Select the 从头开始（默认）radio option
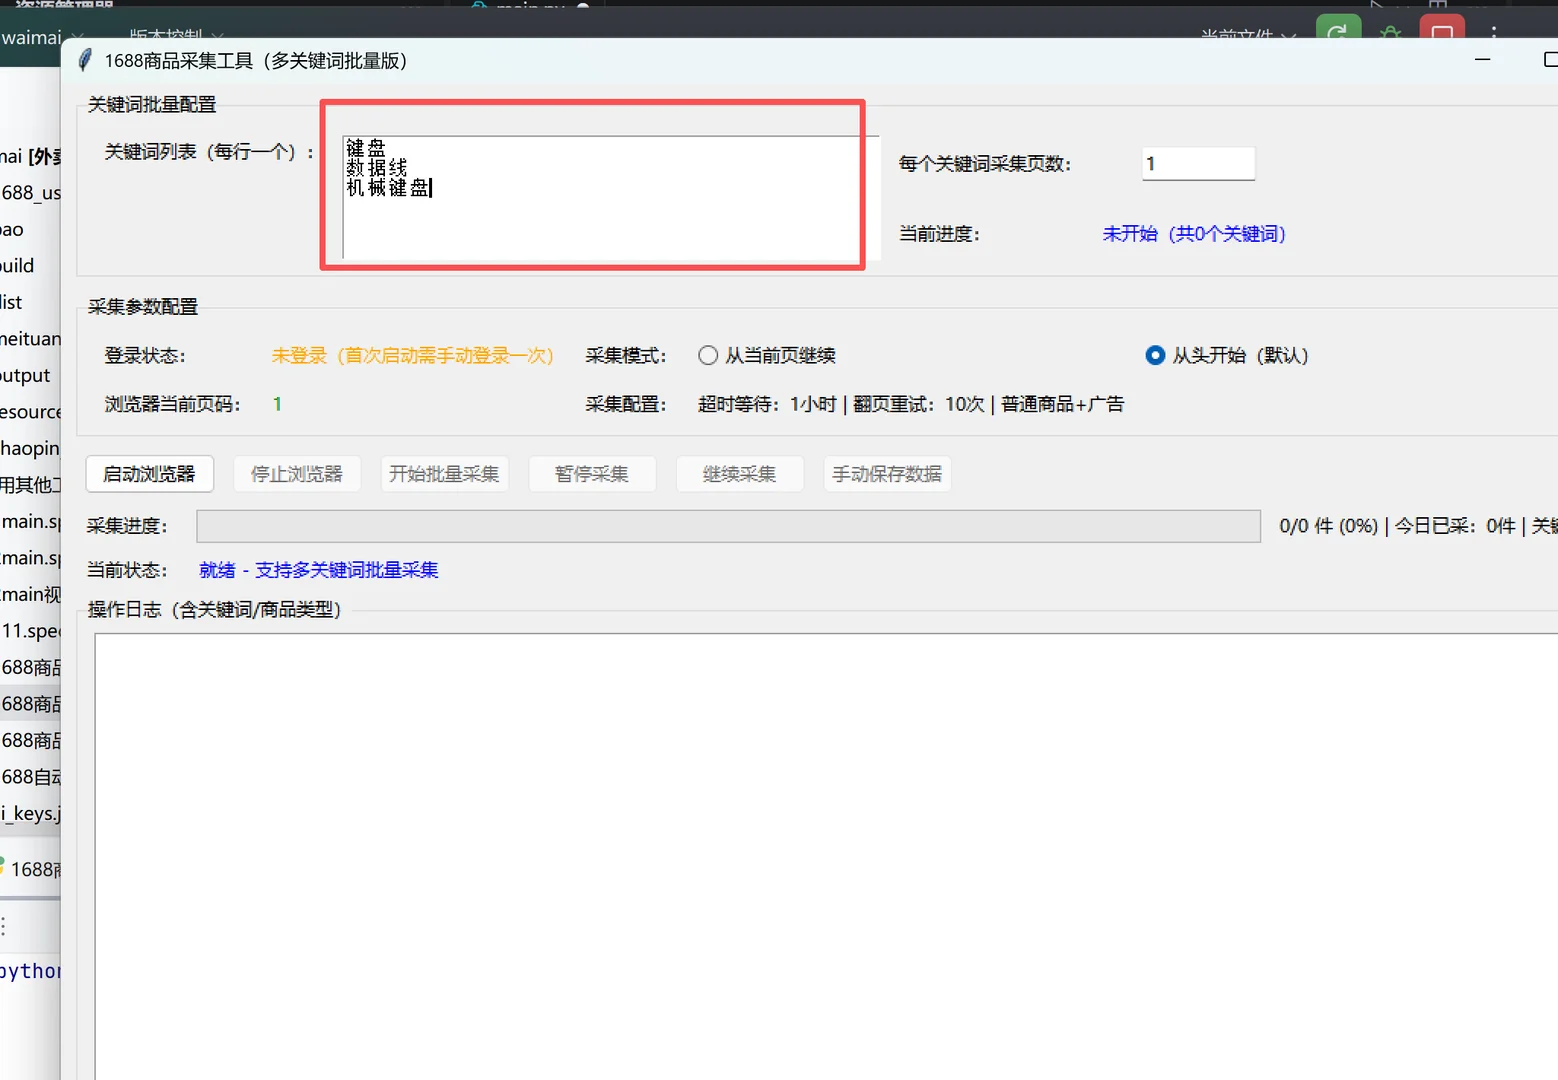Screen dimensions: 1558x1080 point(1156,355)
